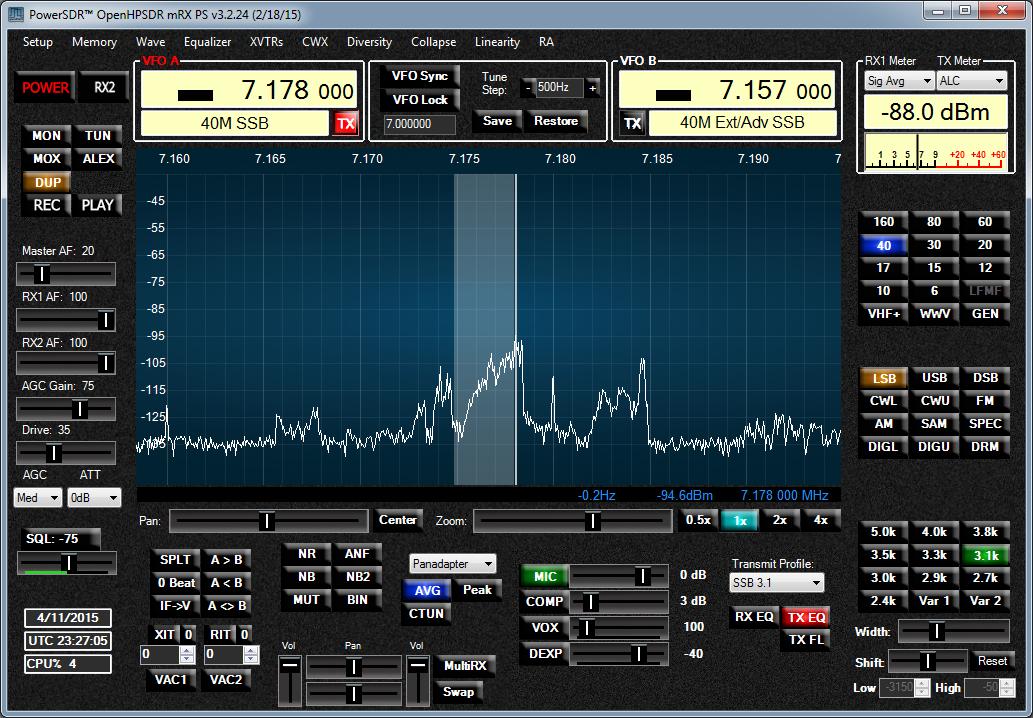Set zoom to 4x

pos(820,520)
